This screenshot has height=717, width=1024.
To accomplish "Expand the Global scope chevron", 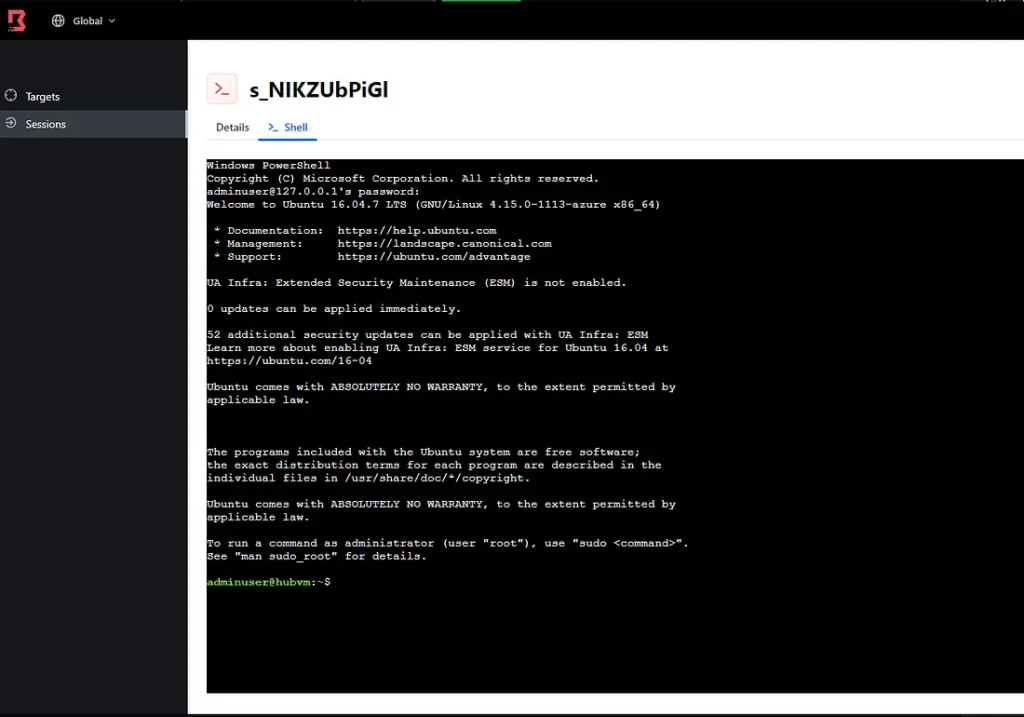I will point(112,21).
